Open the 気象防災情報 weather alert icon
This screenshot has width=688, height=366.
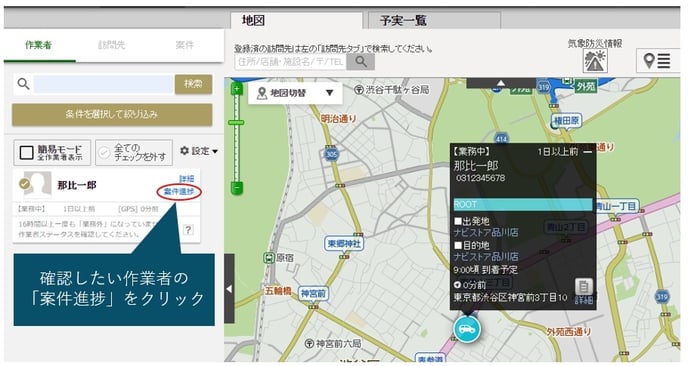click(595, 61)
